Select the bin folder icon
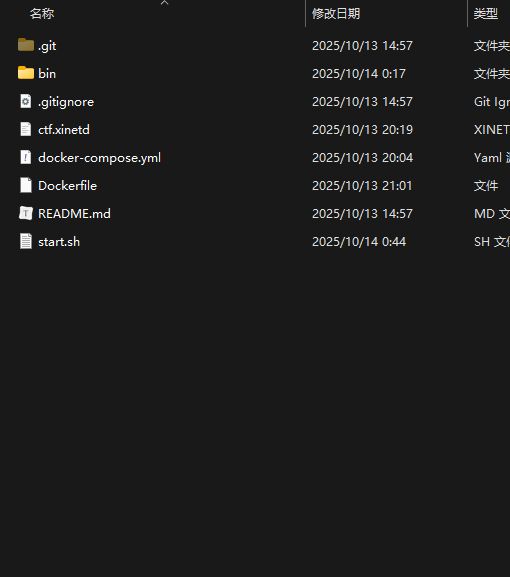 click(x=26, y=73)
